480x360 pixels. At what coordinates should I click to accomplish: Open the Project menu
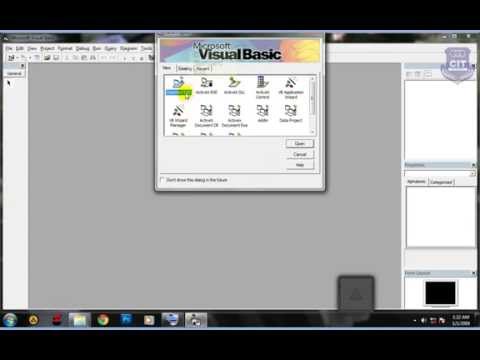47,49
